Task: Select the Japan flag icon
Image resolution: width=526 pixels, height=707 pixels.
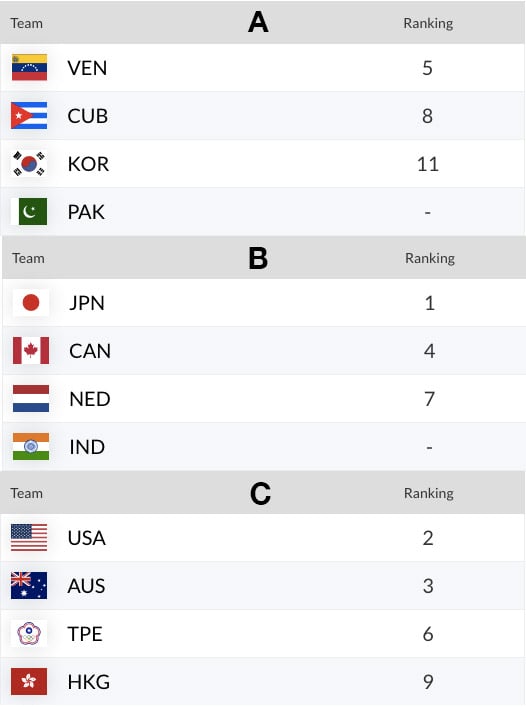Action: pos(31,303)
